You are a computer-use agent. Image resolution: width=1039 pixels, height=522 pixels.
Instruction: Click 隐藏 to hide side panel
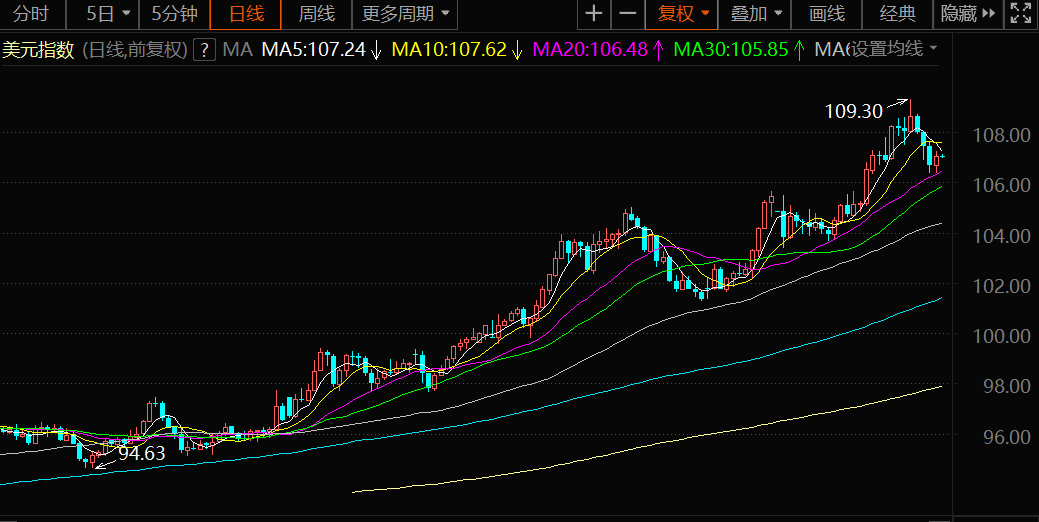968,14
